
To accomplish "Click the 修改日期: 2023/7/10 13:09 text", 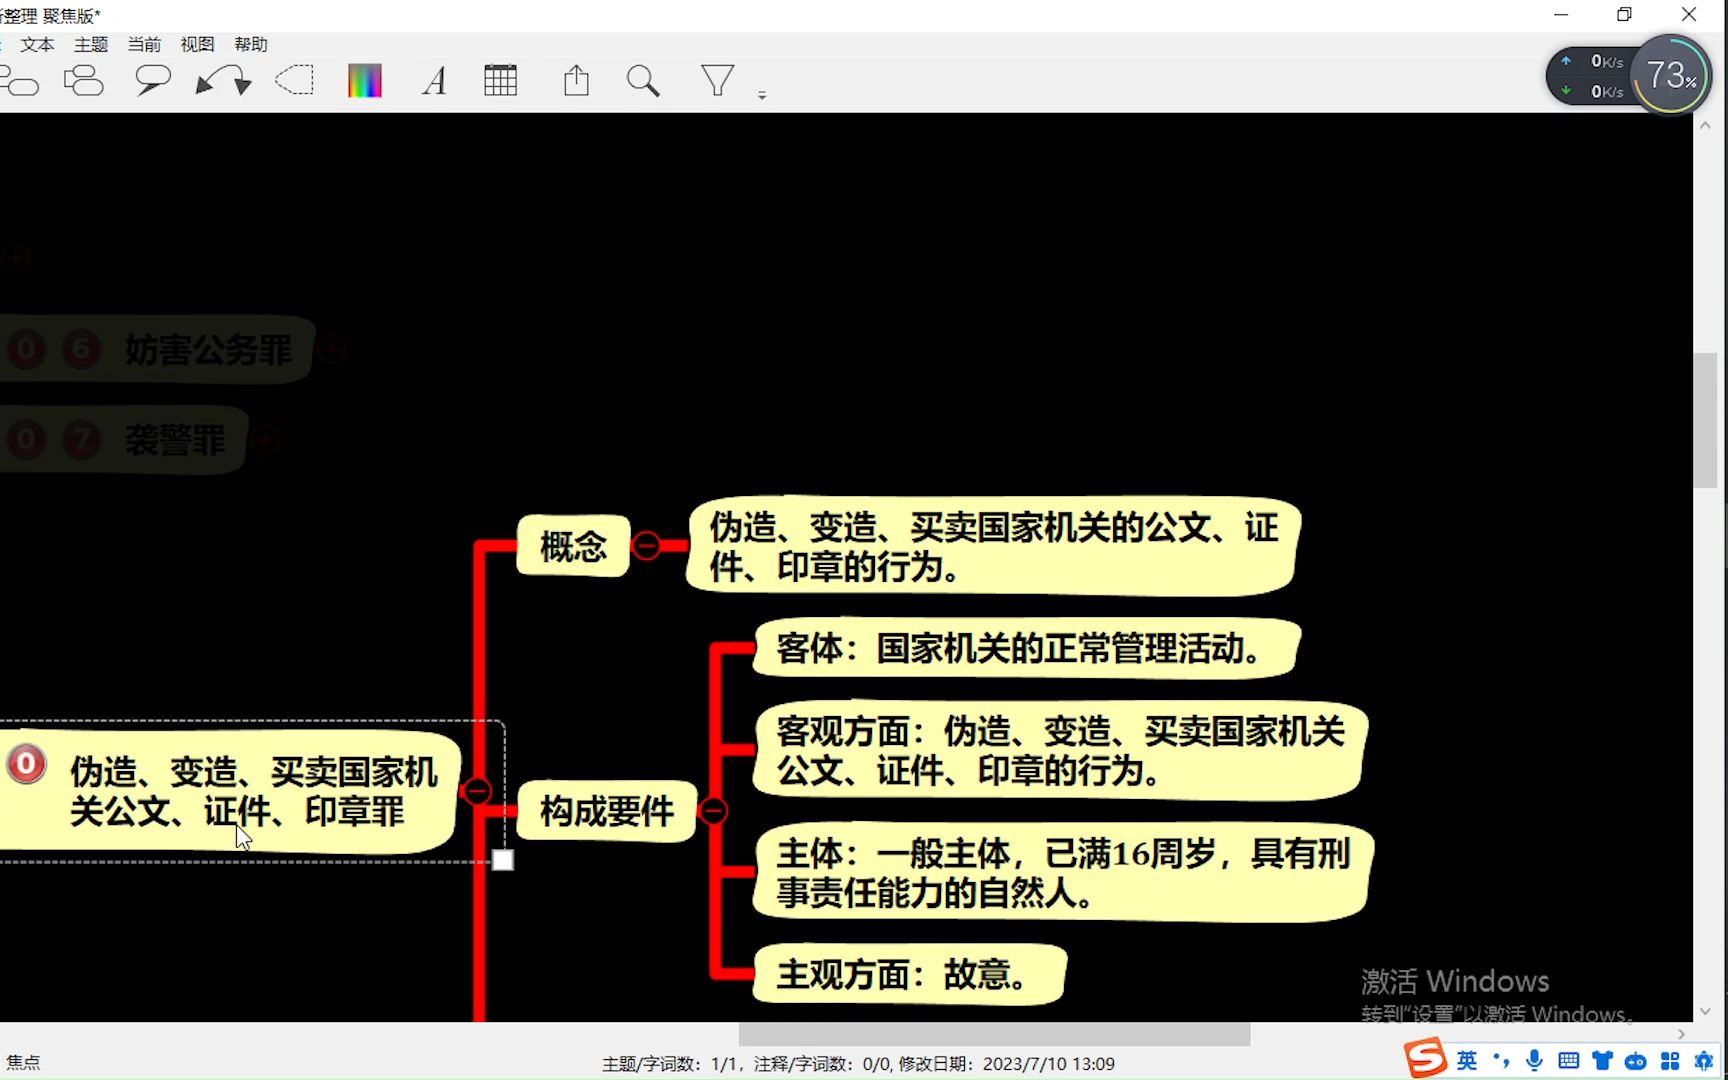I will coord(1006,1064).
